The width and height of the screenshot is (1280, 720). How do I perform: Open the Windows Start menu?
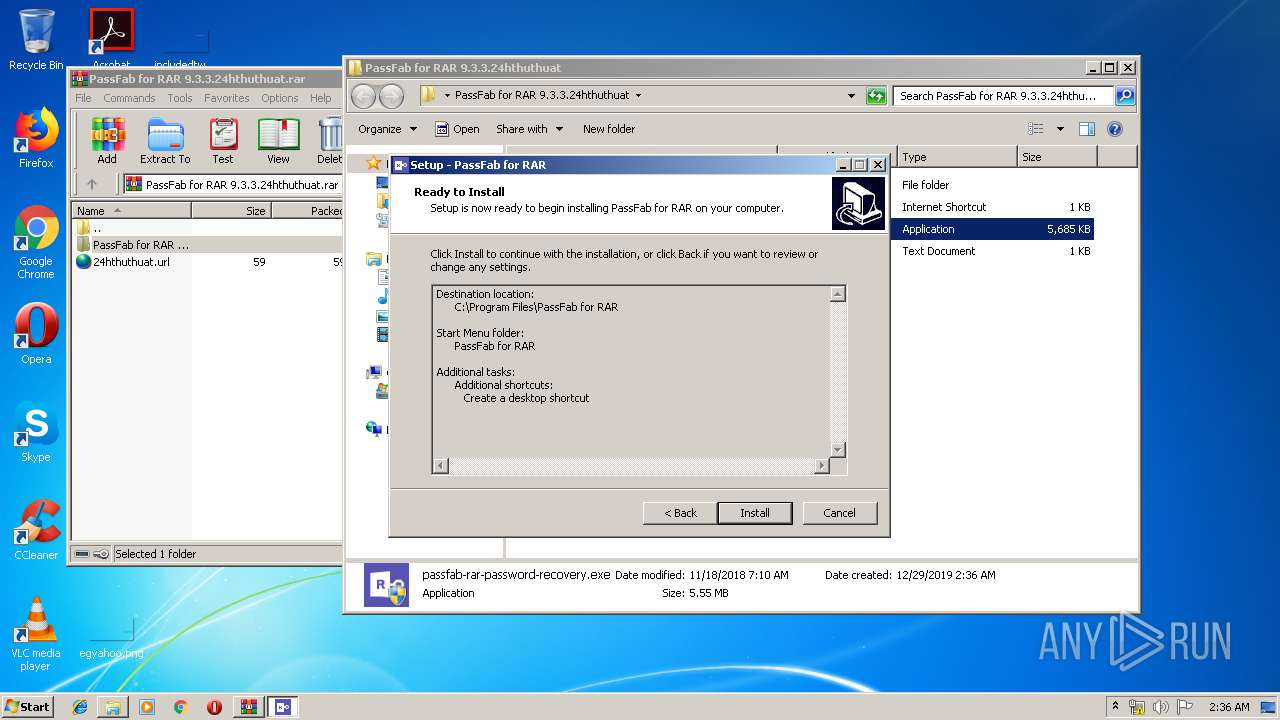[x=28, y=707]
